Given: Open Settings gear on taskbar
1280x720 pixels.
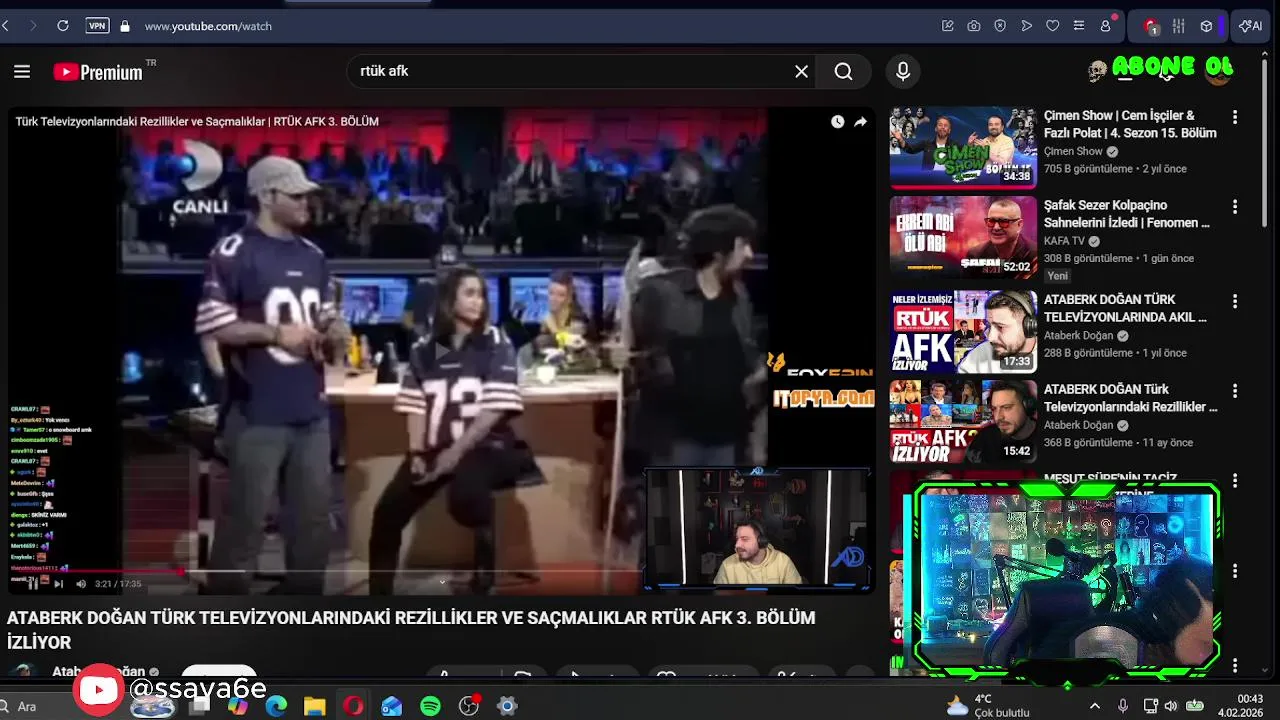Looking at the screenshot, I should click(x=507, y=706).
